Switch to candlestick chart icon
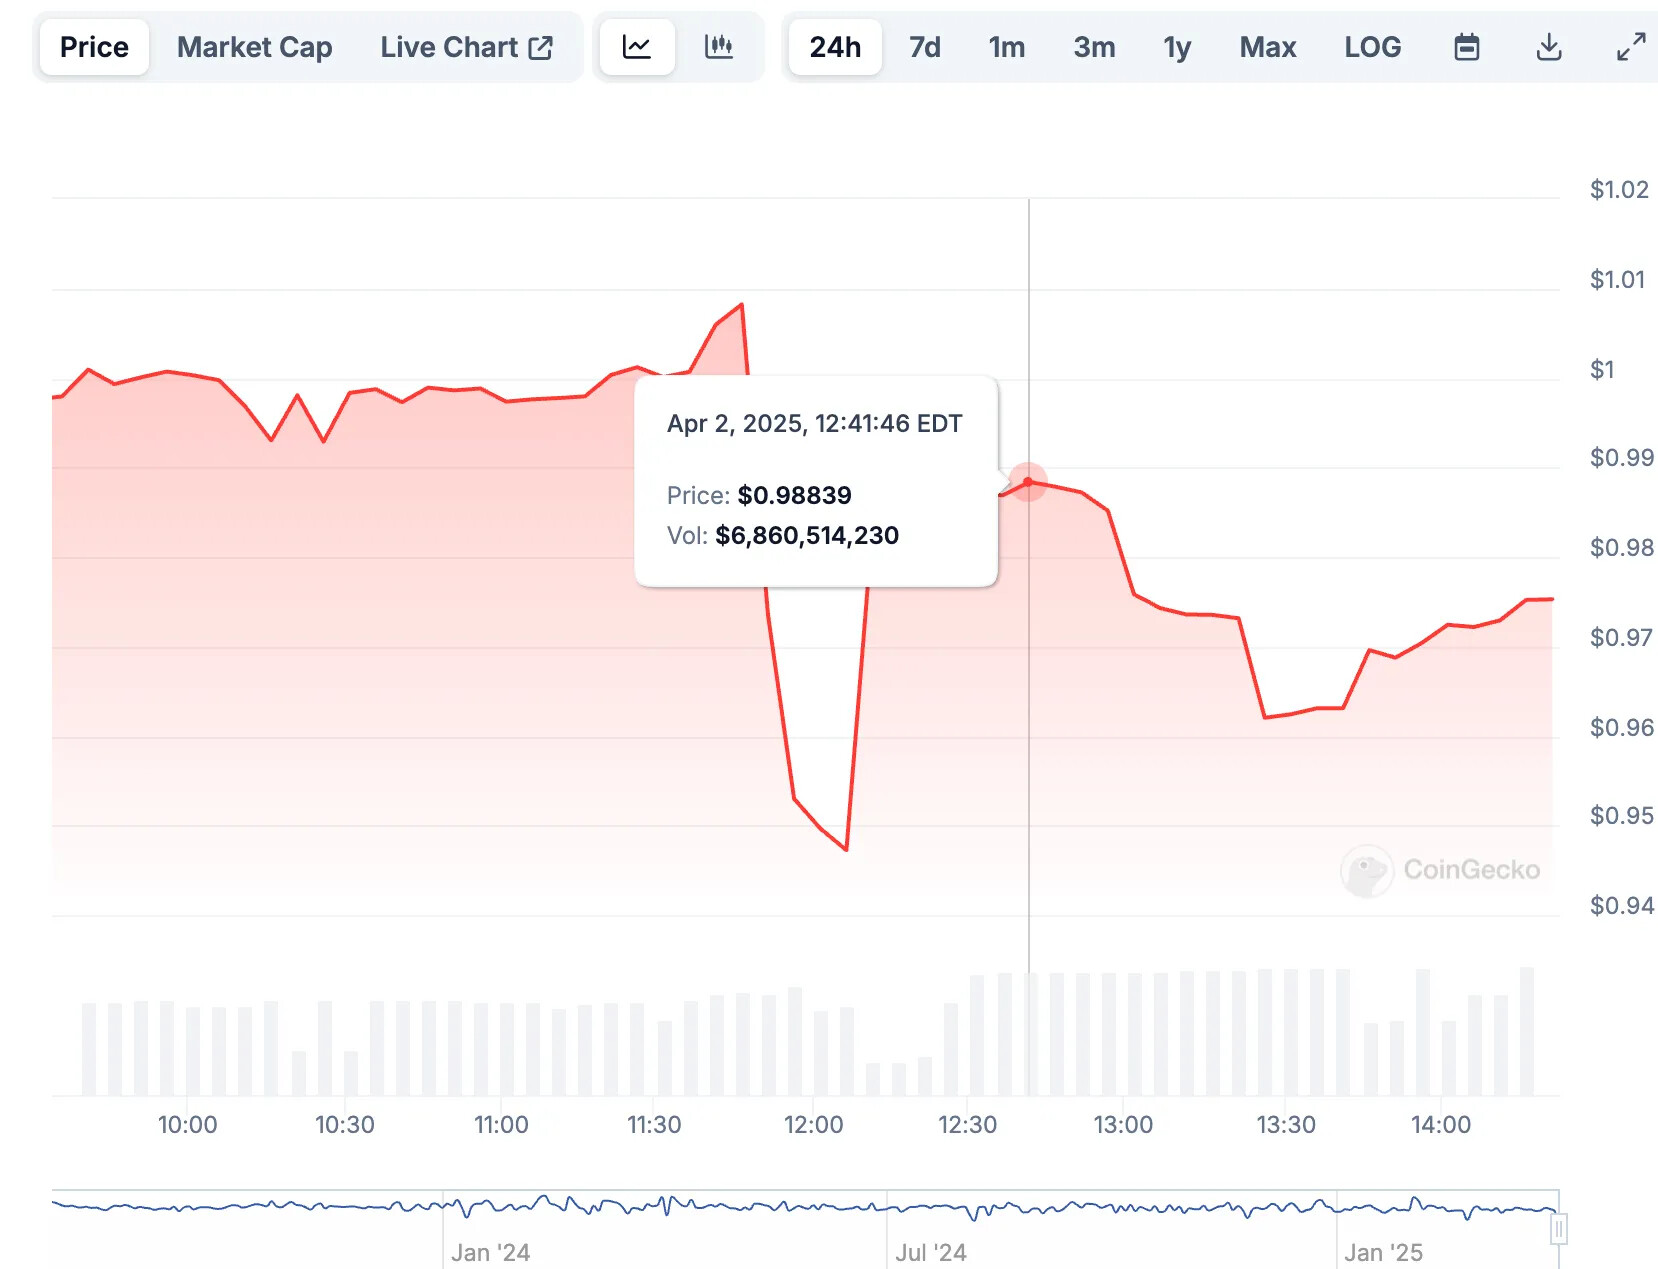This screenshot has width=1658, height=1269. [x=719, y=47]
